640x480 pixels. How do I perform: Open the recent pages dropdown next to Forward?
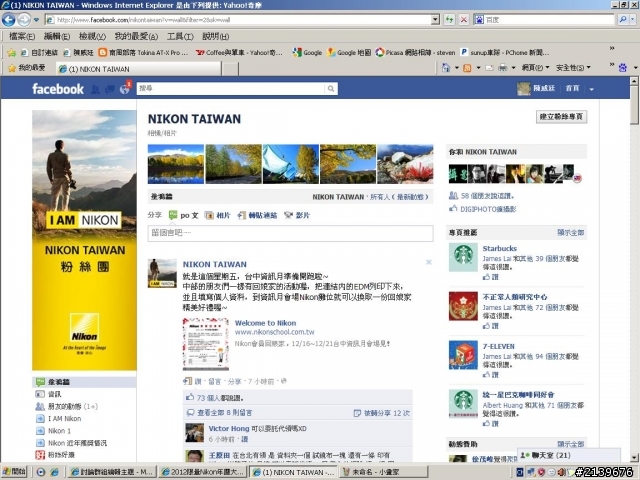pos(36,20)
